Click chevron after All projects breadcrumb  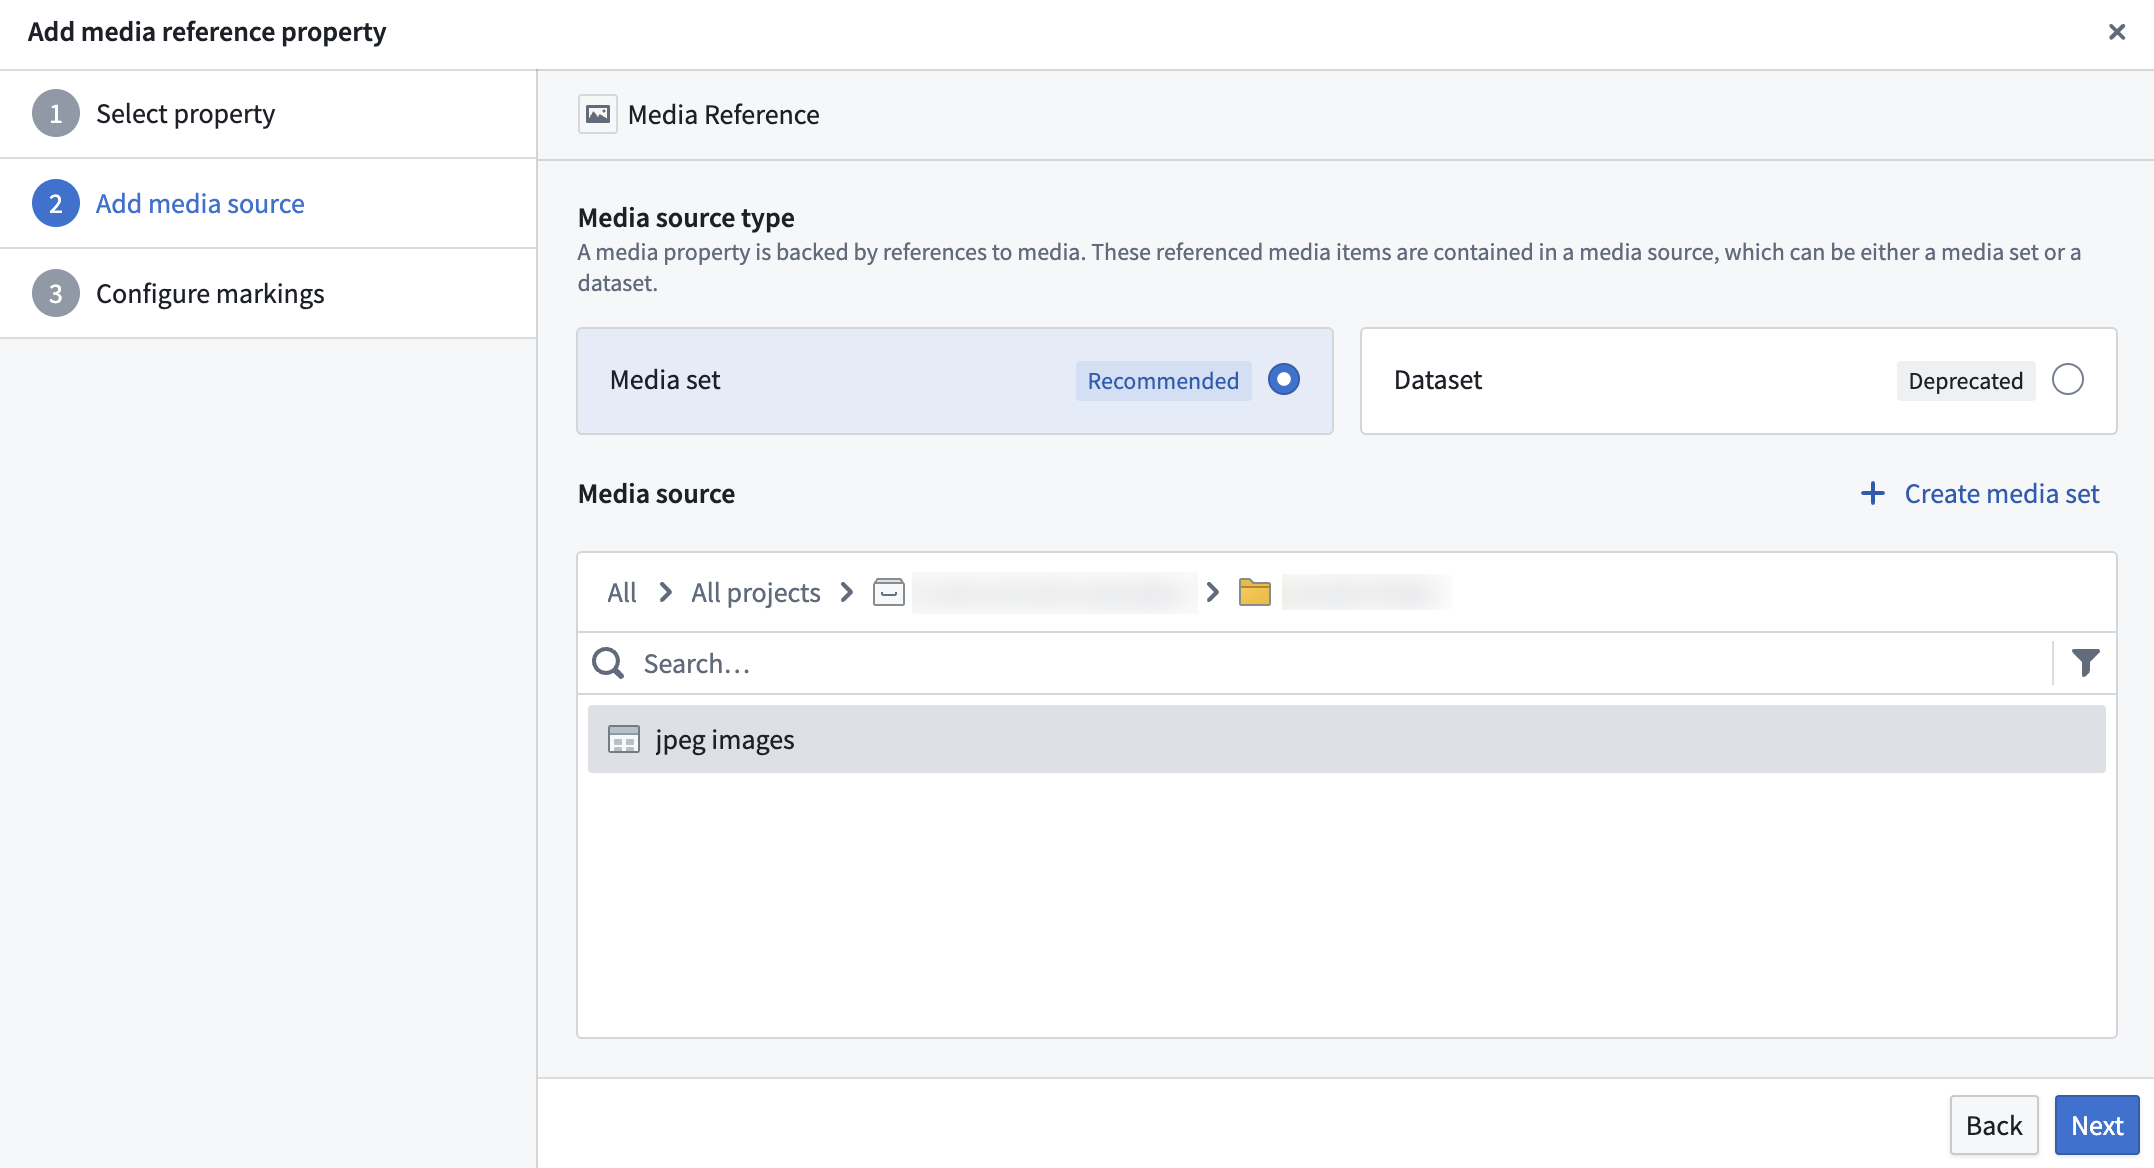pos(847,592)
